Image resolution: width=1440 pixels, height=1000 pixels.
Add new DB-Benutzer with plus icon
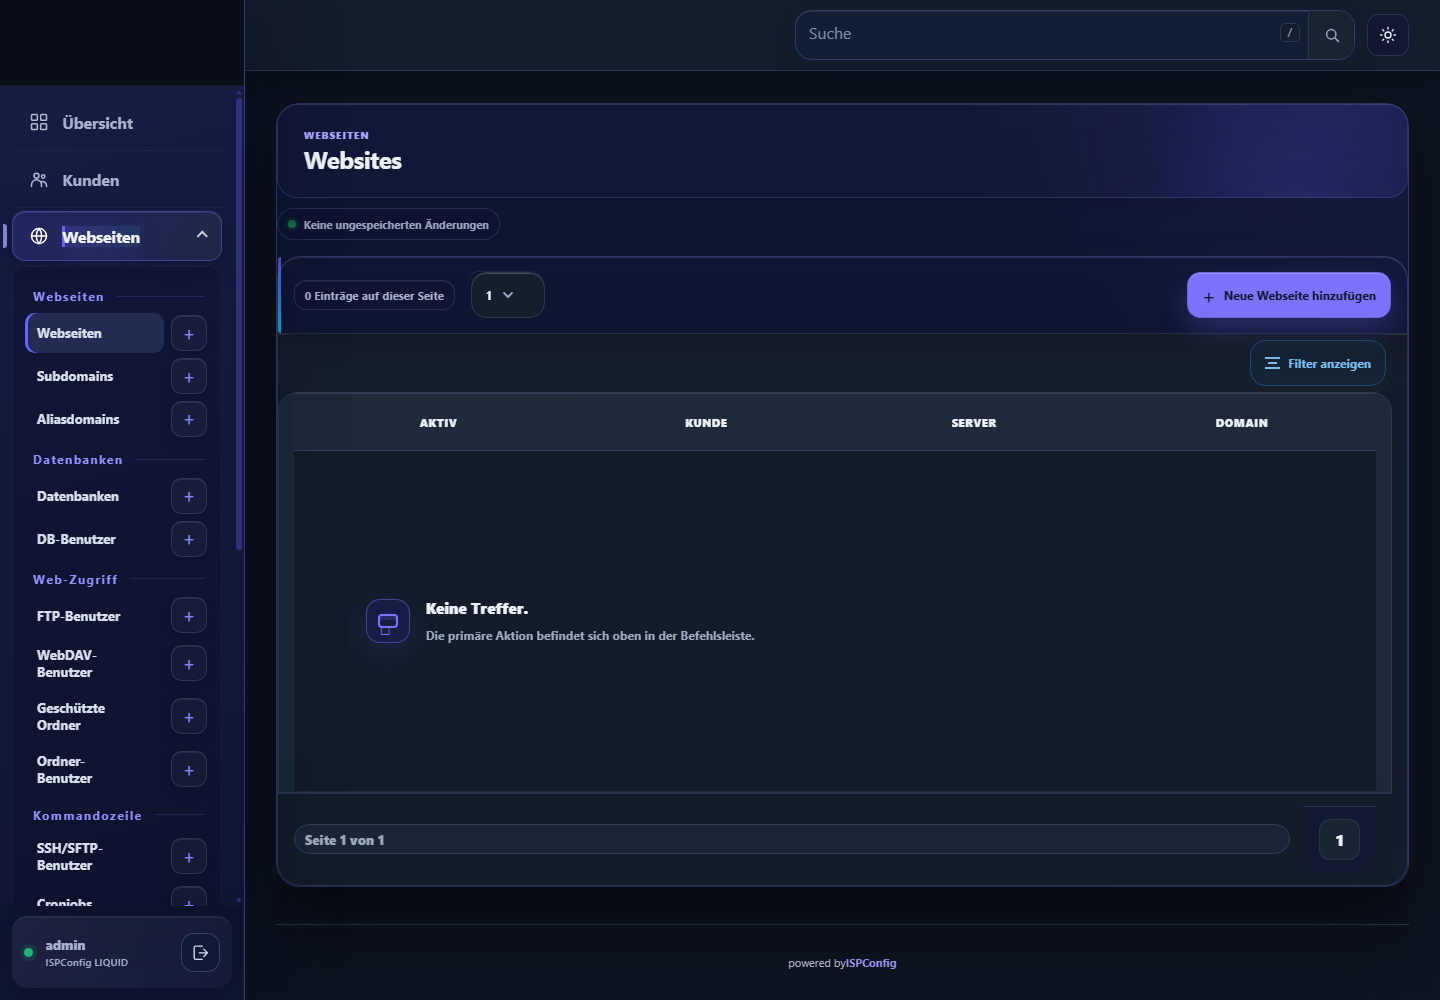[189, 540]
